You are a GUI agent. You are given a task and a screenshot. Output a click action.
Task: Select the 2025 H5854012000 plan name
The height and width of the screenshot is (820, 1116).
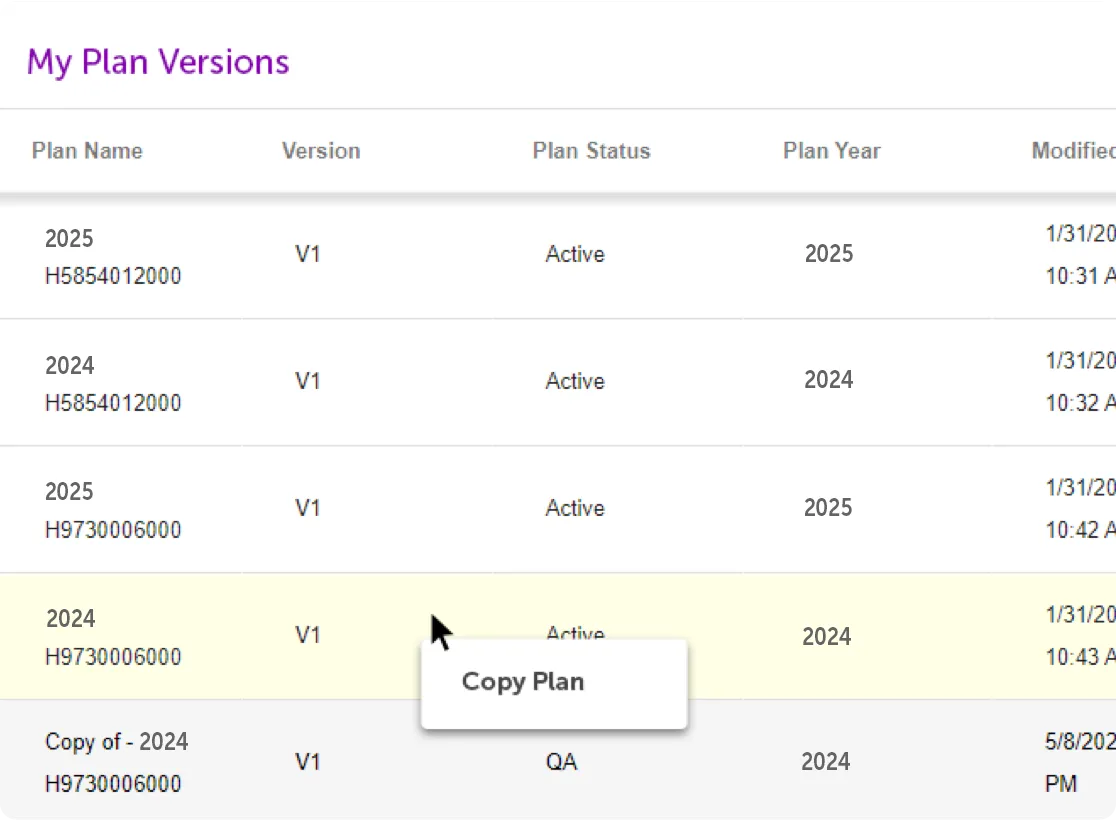point(113,257)
